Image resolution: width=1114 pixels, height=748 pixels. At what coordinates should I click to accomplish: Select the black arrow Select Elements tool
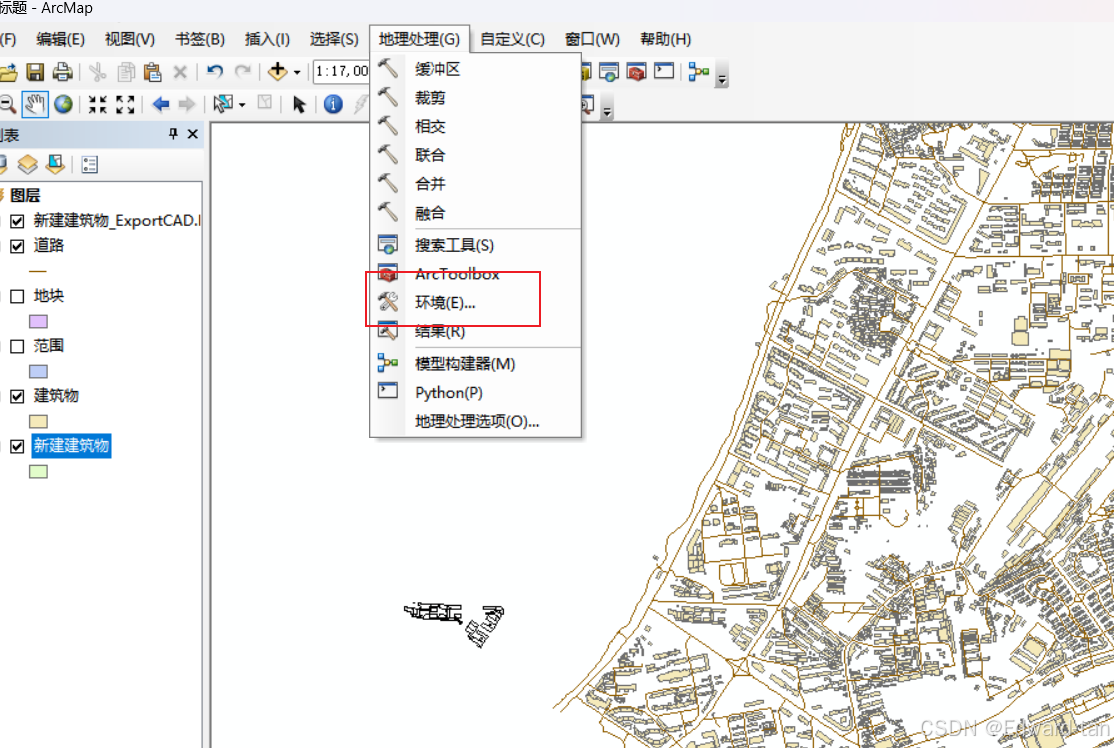299,104
